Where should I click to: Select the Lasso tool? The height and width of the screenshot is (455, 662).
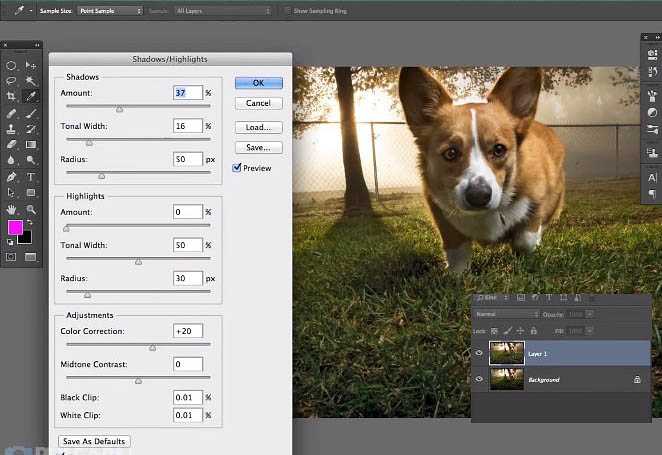[11, 81]
